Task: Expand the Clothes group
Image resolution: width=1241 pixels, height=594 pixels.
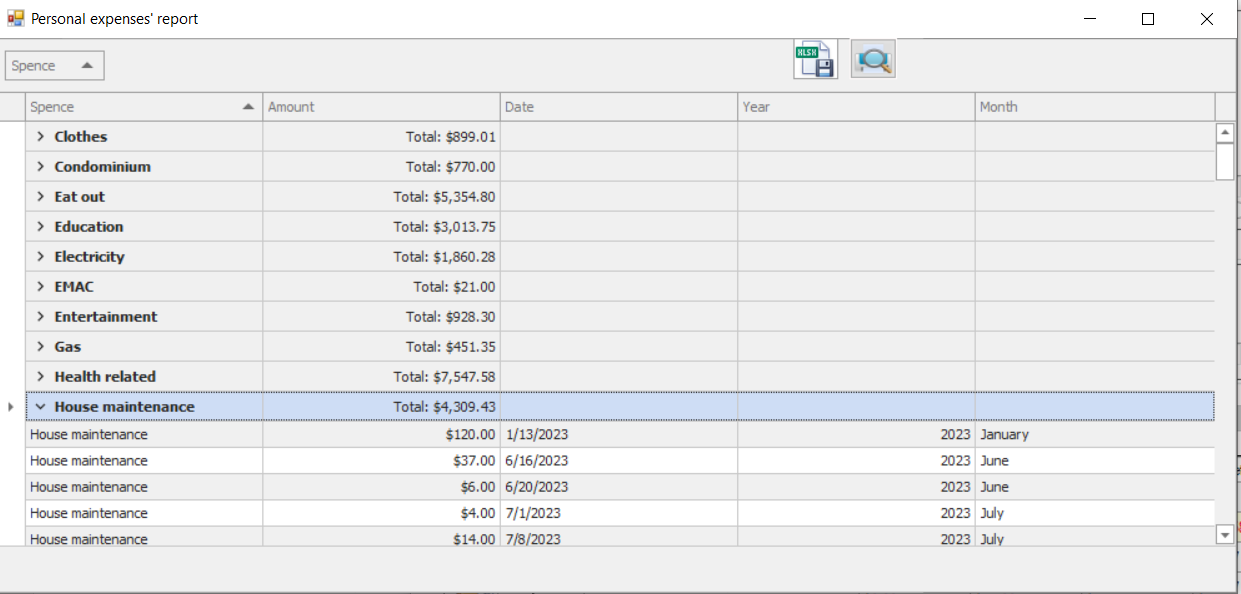Action: point(40,137)
